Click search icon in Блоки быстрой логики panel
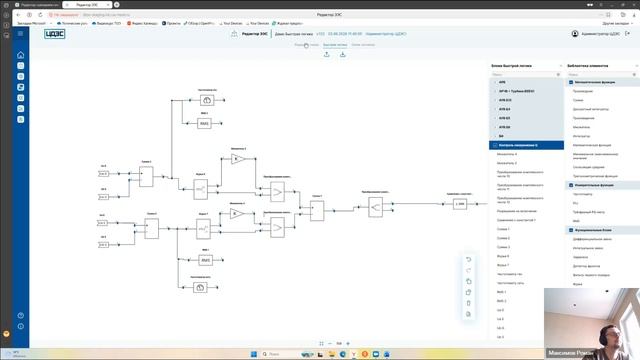640x360 pixels. pos(558,75)
